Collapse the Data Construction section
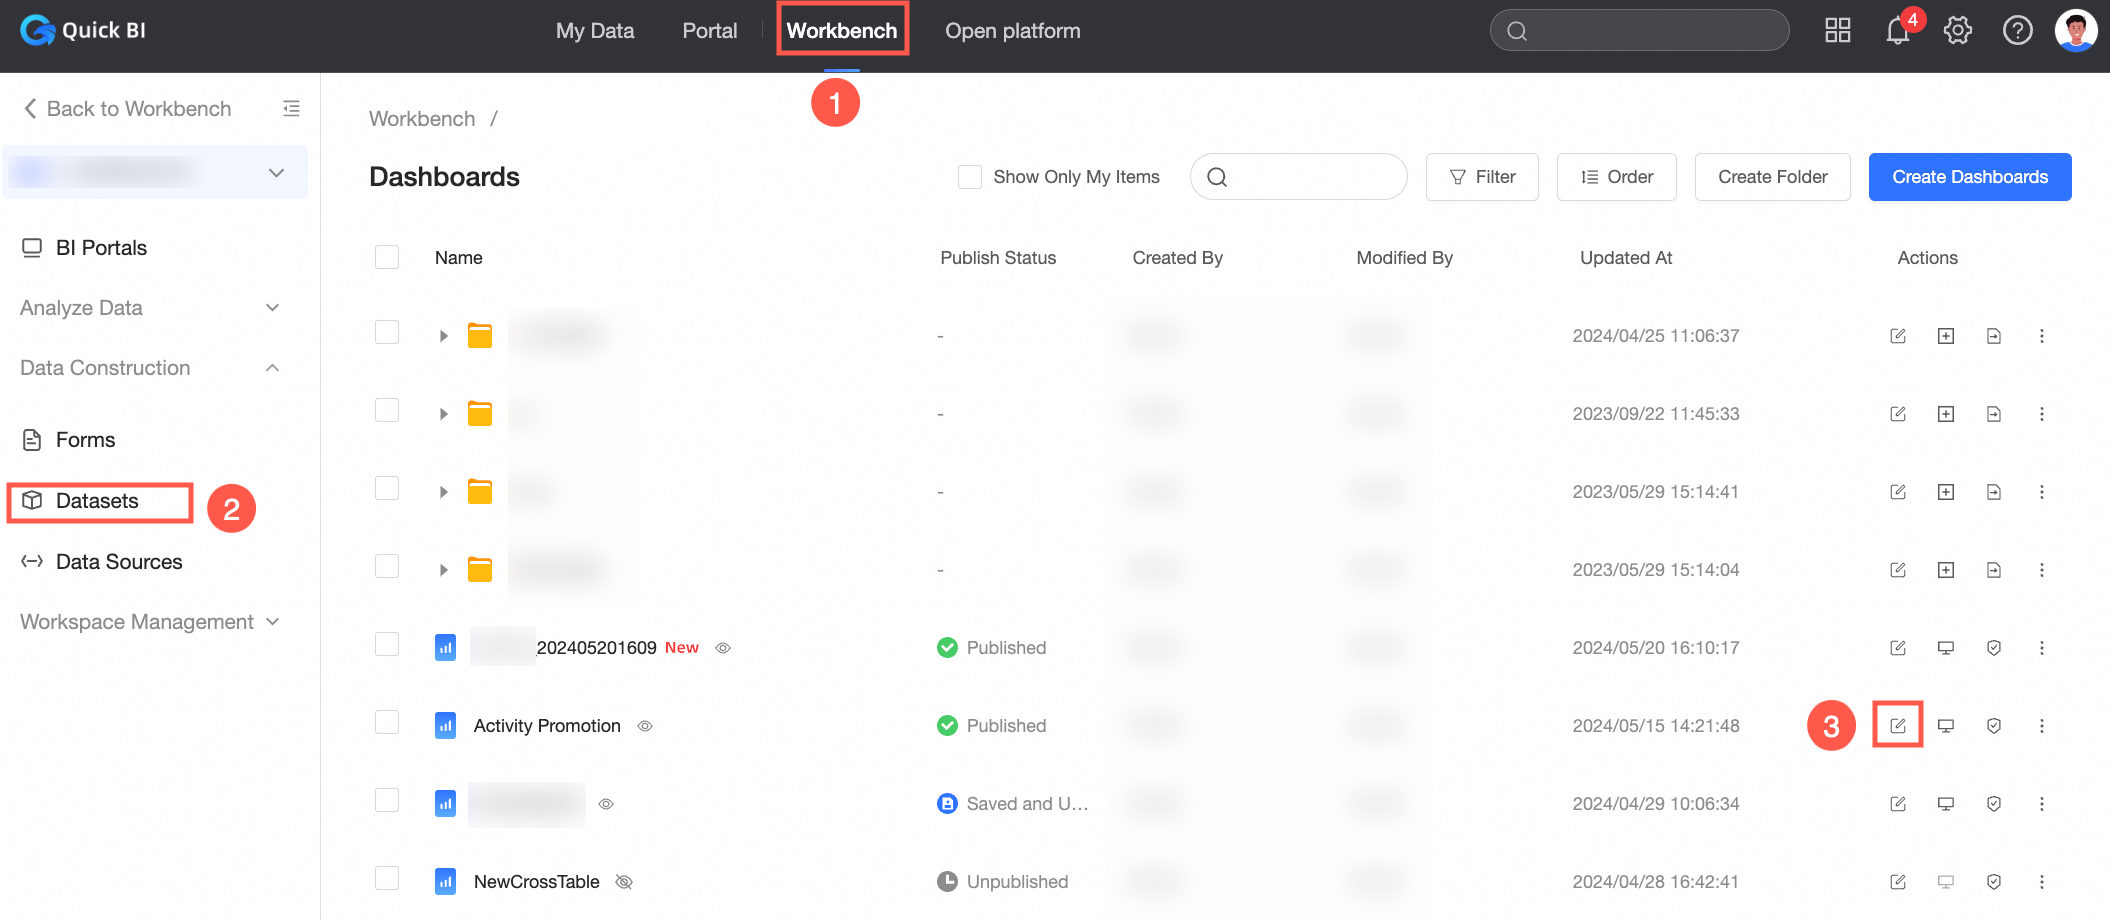This screenshot has height=920, width=2110. [x=150, y=368]
